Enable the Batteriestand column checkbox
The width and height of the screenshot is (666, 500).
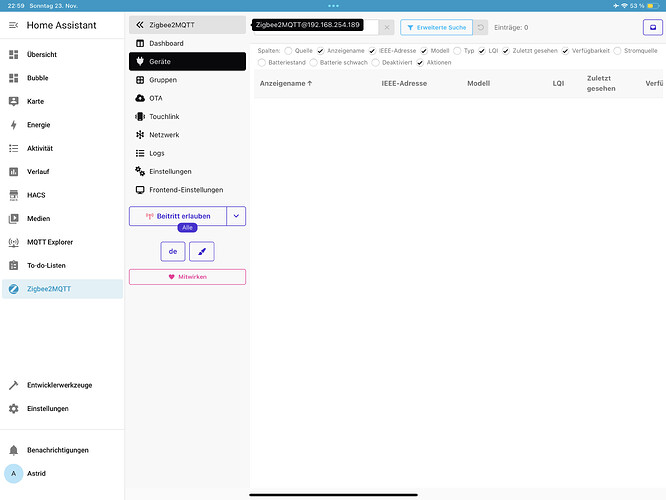coord(262,62)
